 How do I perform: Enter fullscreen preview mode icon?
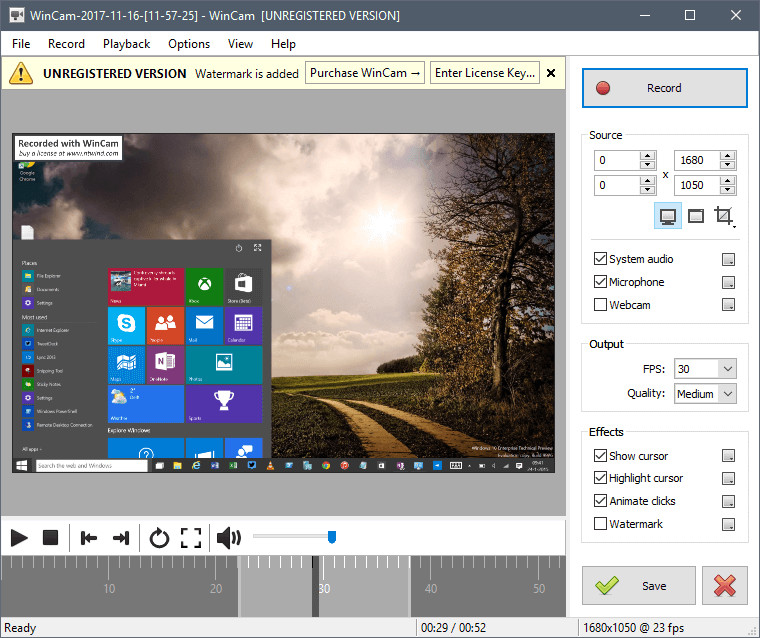click(x=191, y=538)
